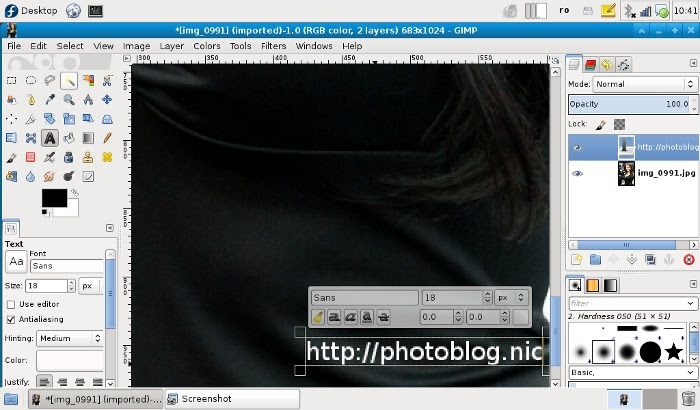Toggle lock pixels brush icon
The width and height of the screenshot is (700, 410).
(x=601, y=125)
